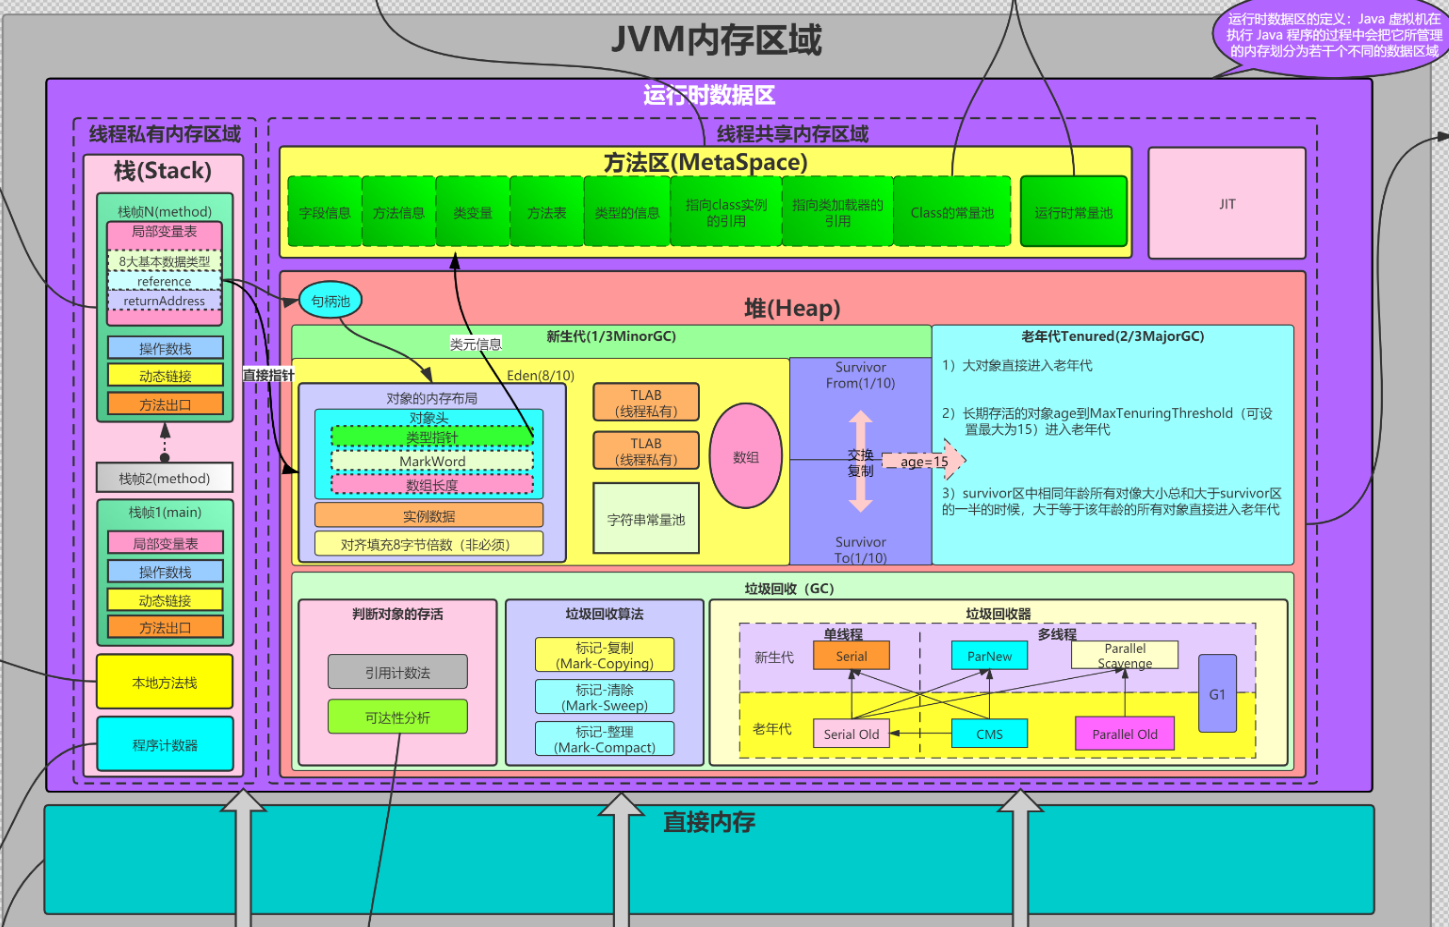The width and height of the screenshot is (1449, 927).
Task: Click the 垃圾回收（GC）heading
Action: tap(789, 588)
